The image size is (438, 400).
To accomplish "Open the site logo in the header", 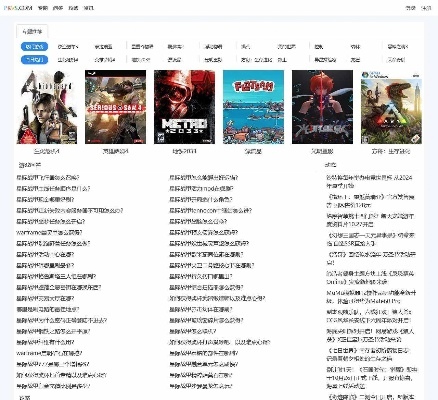I will pyautogui.click(x=18, y=8).
